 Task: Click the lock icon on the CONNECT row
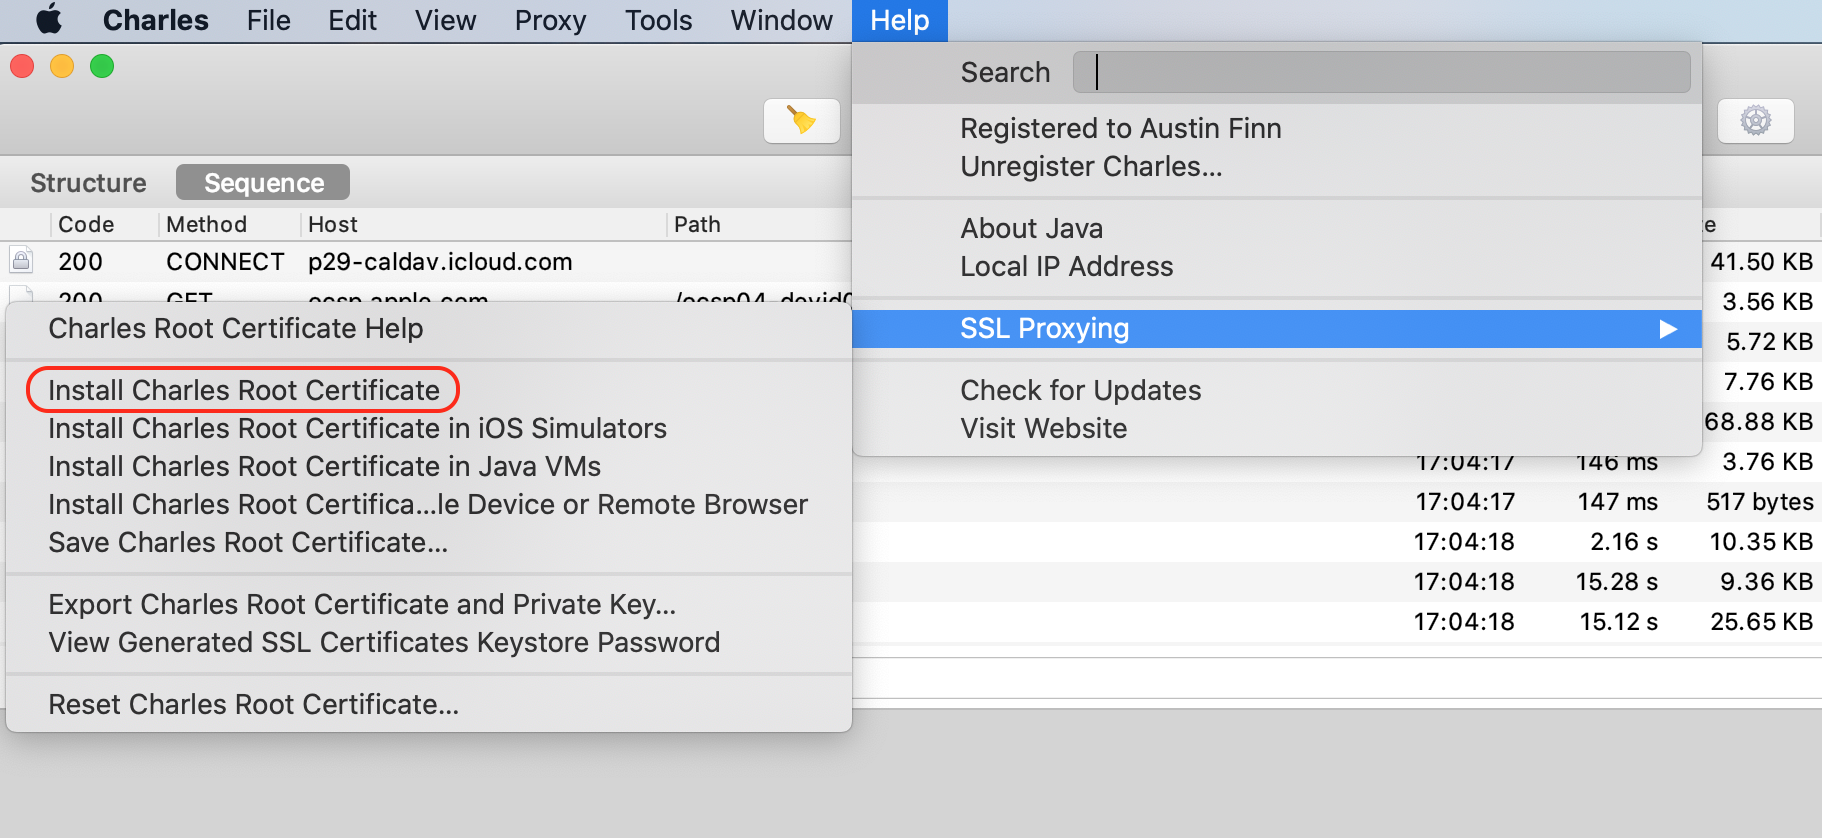(x=21, y=260)
